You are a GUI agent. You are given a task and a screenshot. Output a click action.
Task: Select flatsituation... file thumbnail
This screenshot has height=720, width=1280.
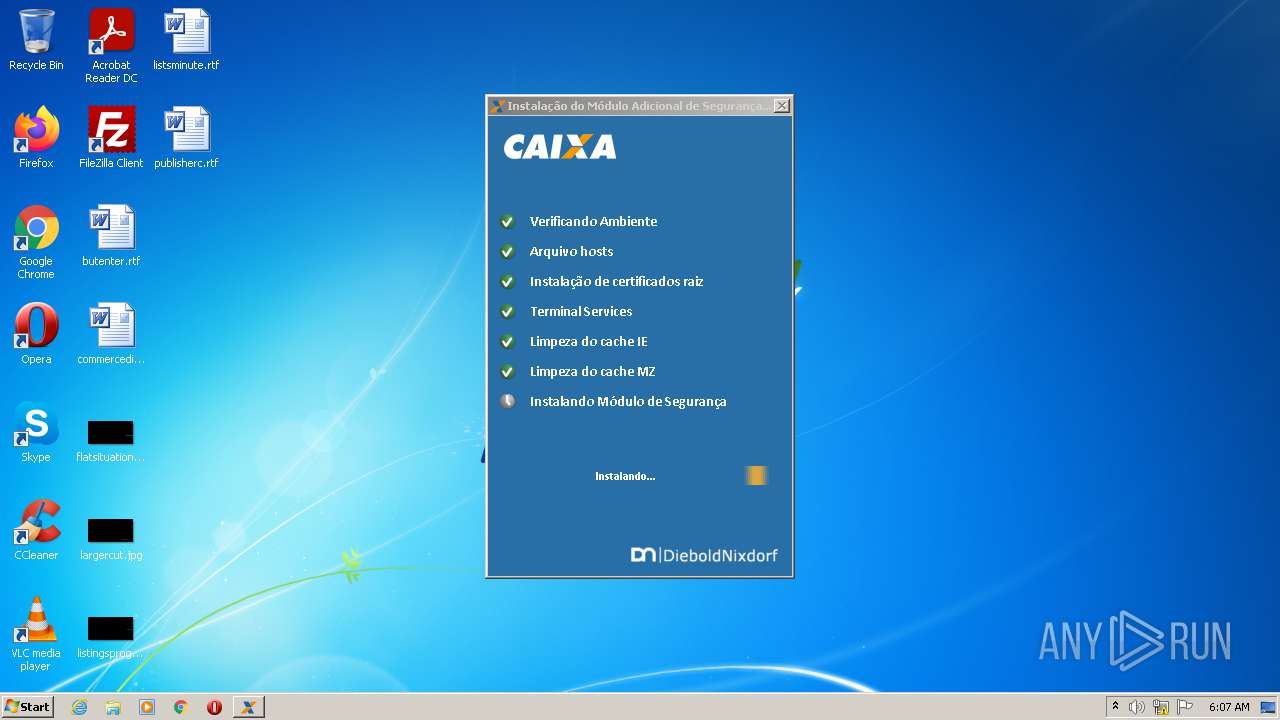pos(111,442)
